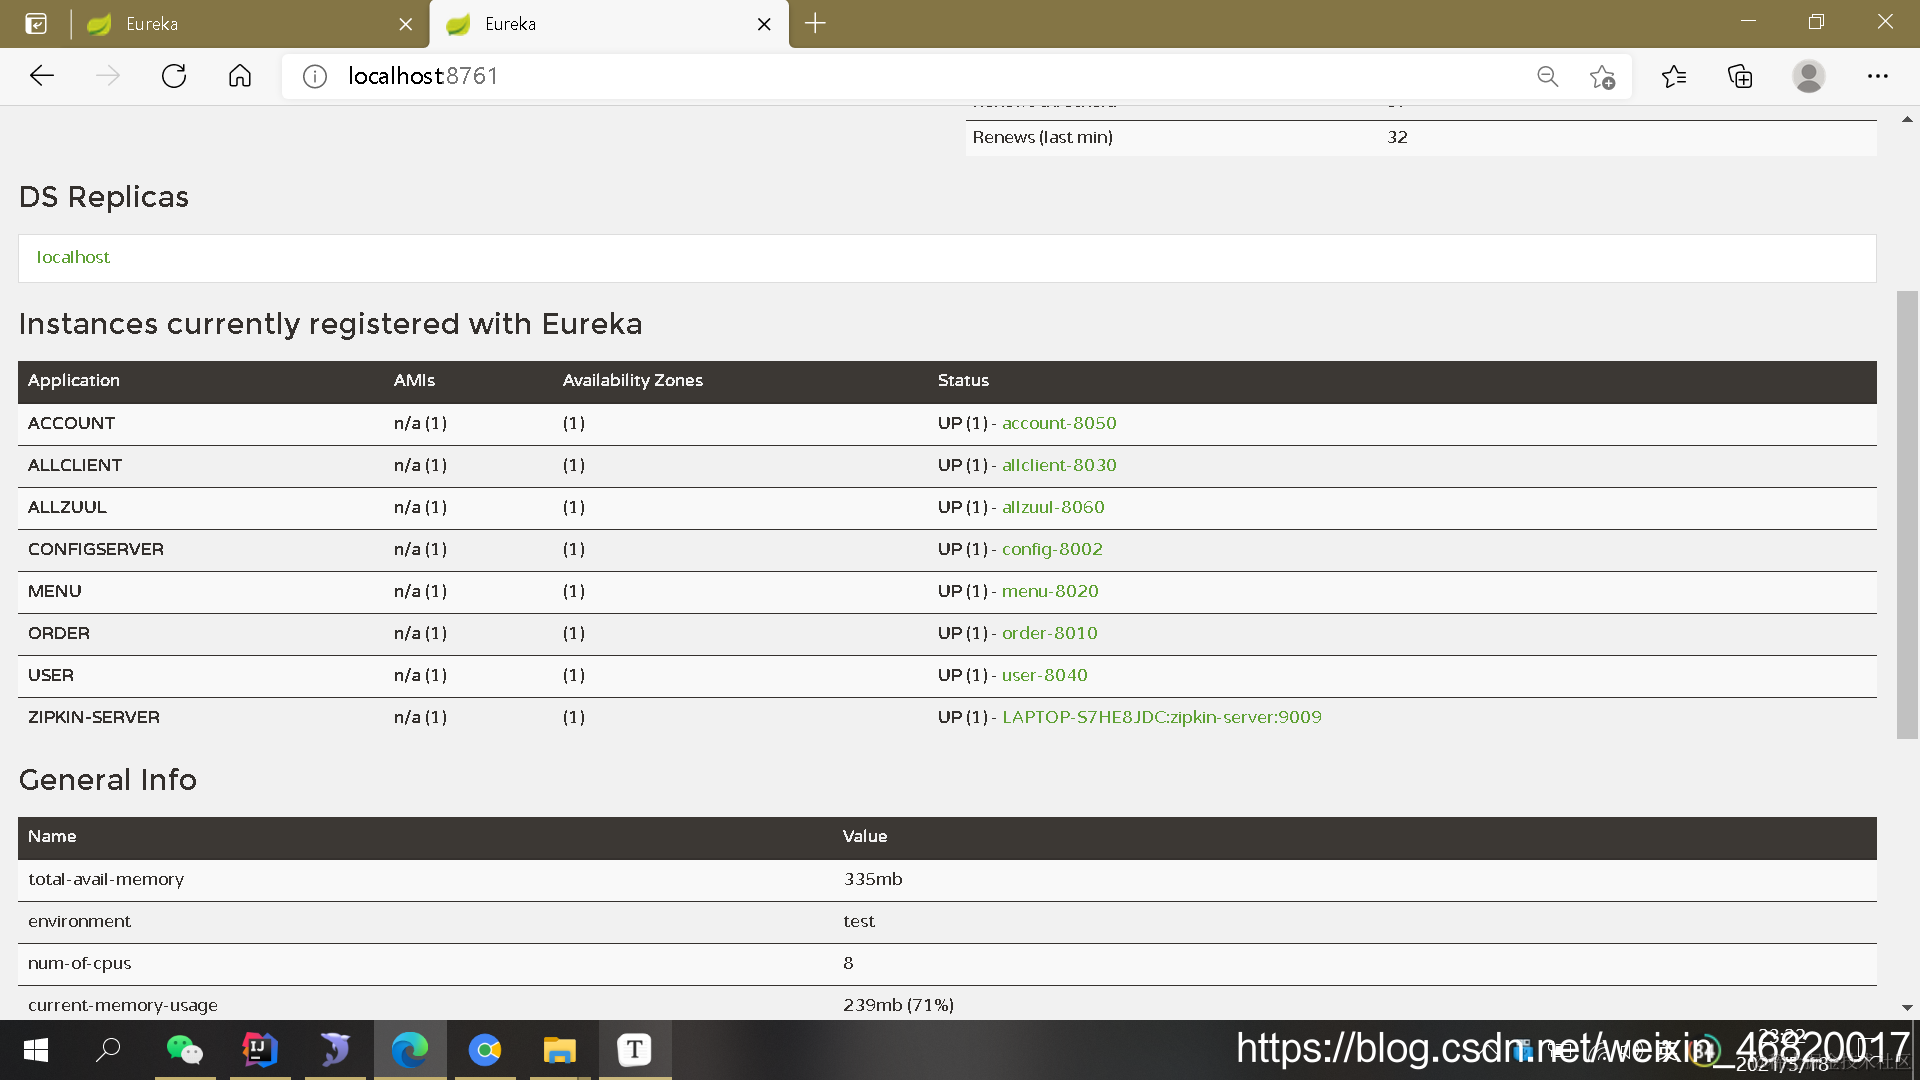Open the user profile avatar
Viewport: 1920px width, 1080px height.
tap(1808, 76)
